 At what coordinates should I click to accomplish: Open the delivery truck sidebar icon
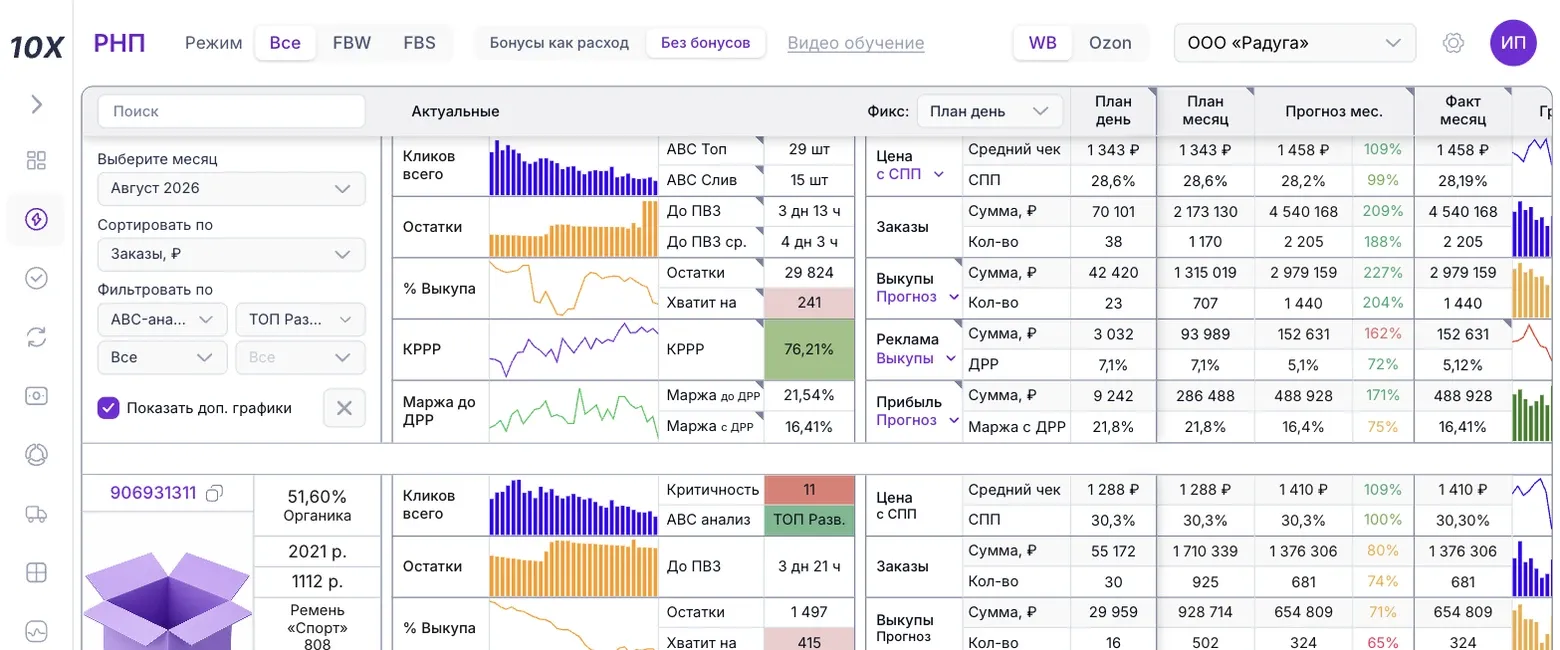pyautogui.click(x=36, y=514)
